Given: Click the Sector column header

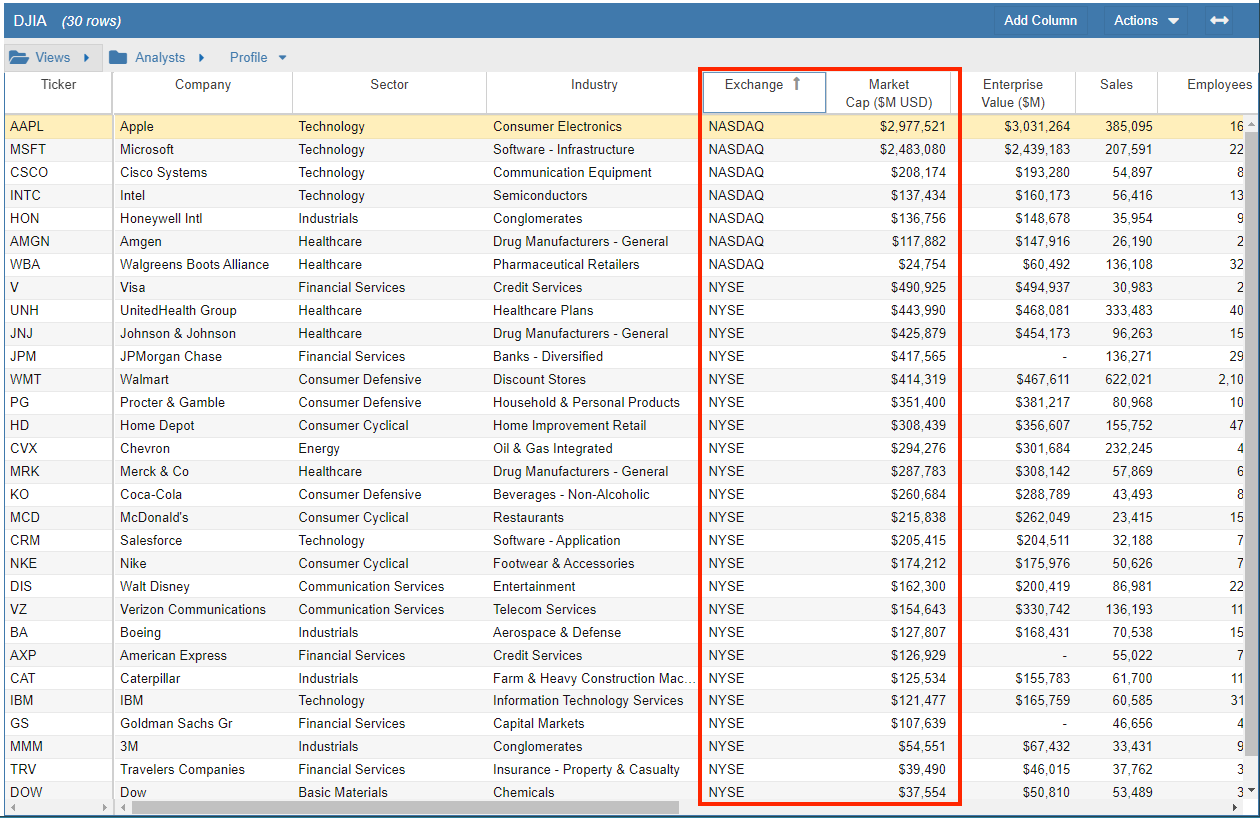Looking at the screenshot, I should point(389,85).
